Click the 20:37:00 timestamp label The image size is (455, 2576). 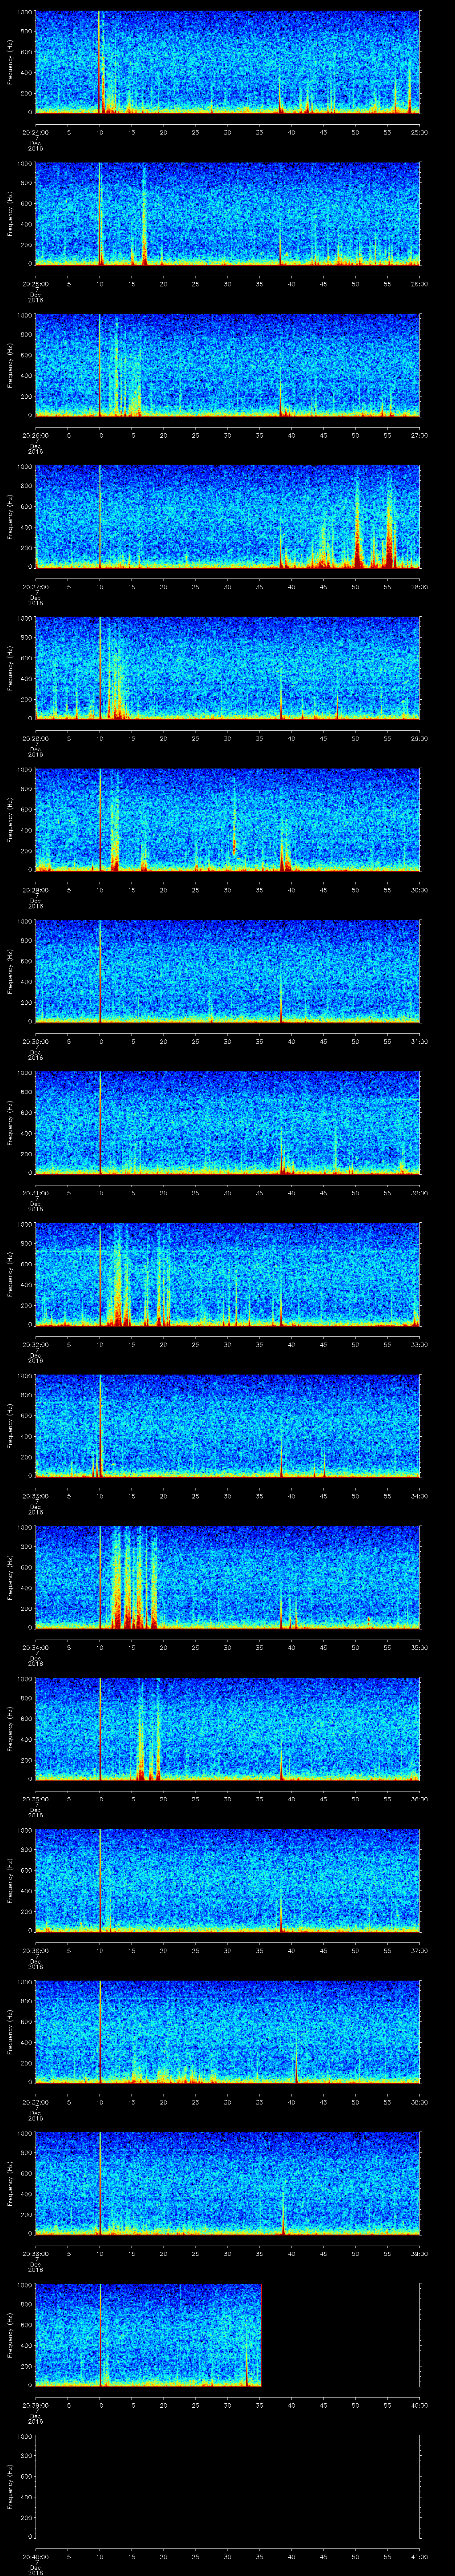(x=35, y=2101)
